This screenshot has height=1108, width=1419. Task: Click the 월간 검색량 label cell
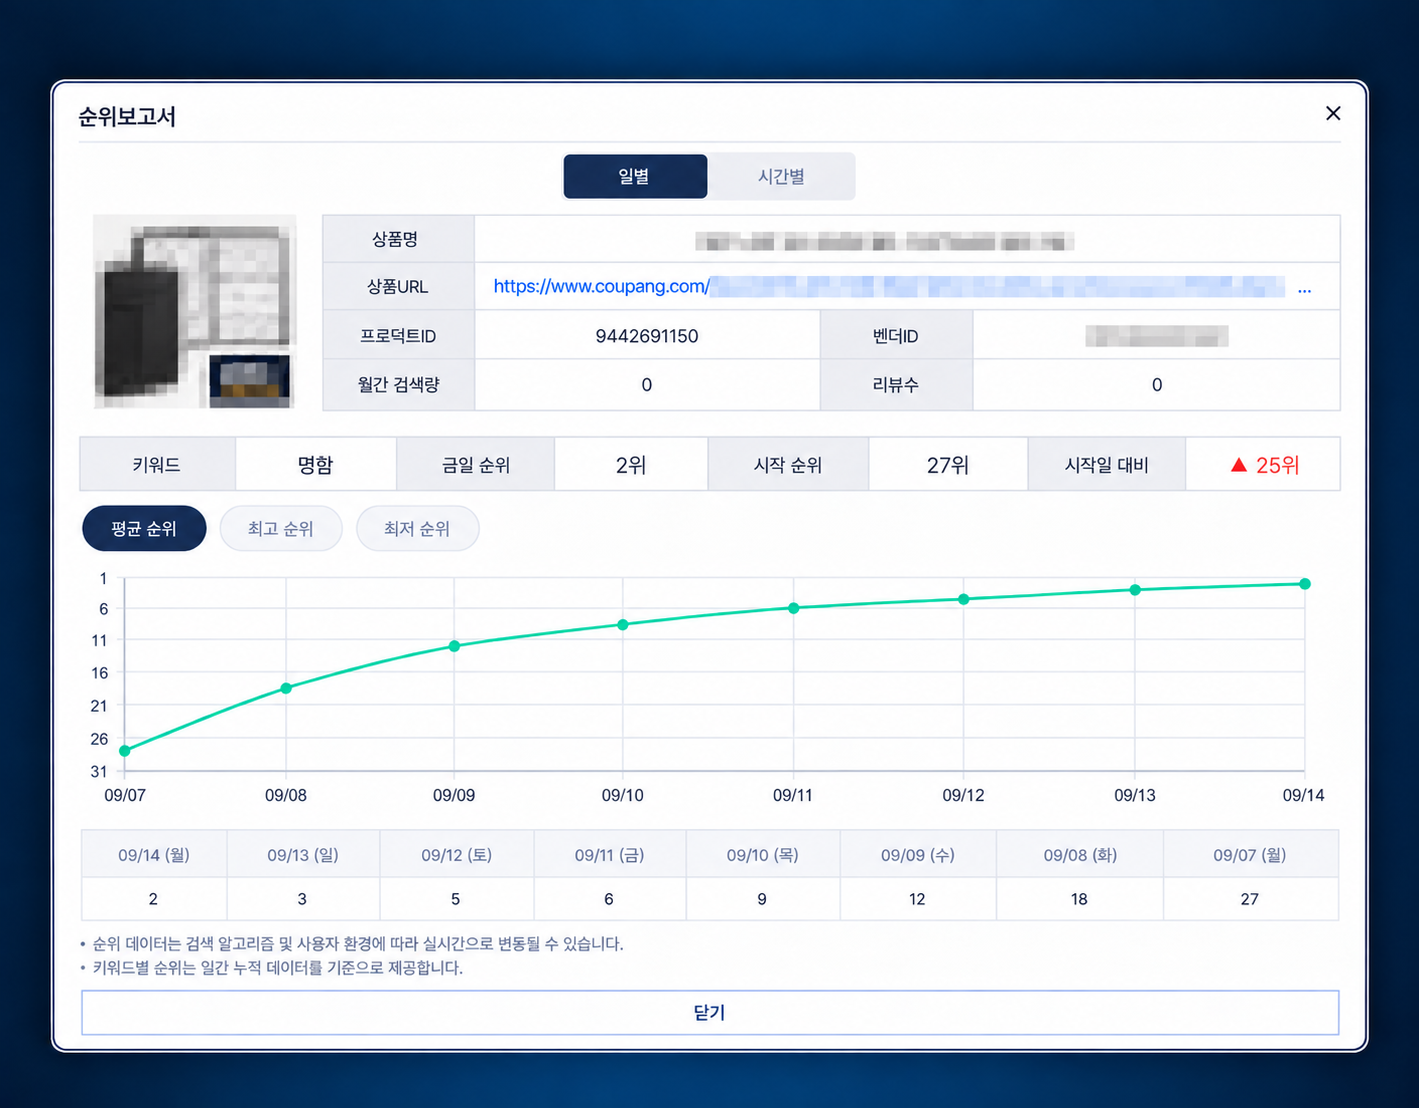click(398, 385)
